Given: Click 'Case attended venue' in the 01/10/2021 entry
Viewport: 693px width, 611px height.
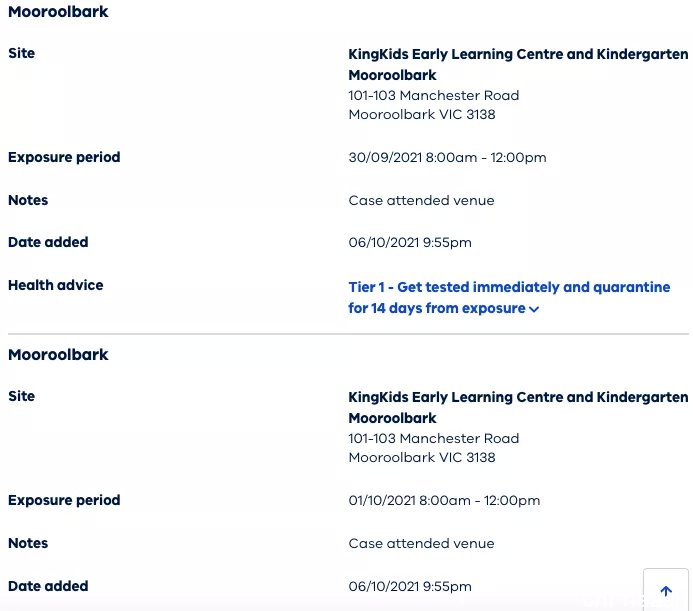Looking at the screenshot, I should coord(421,543).
